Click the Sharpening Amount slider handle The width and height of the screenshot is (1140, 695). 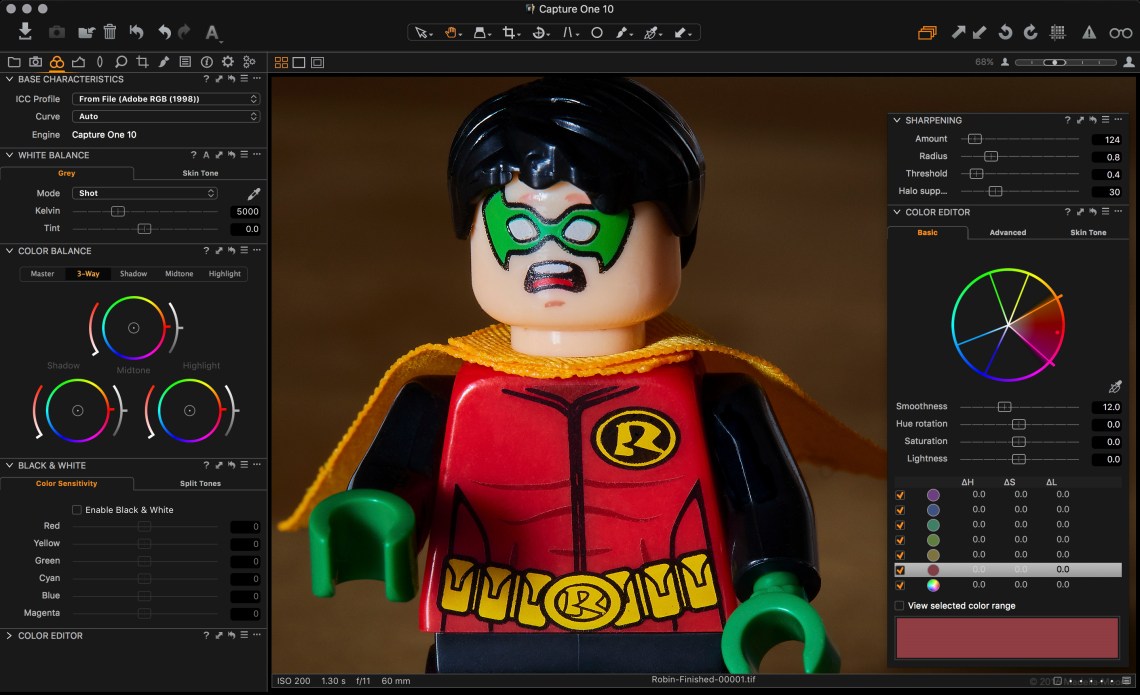point(974,140)
